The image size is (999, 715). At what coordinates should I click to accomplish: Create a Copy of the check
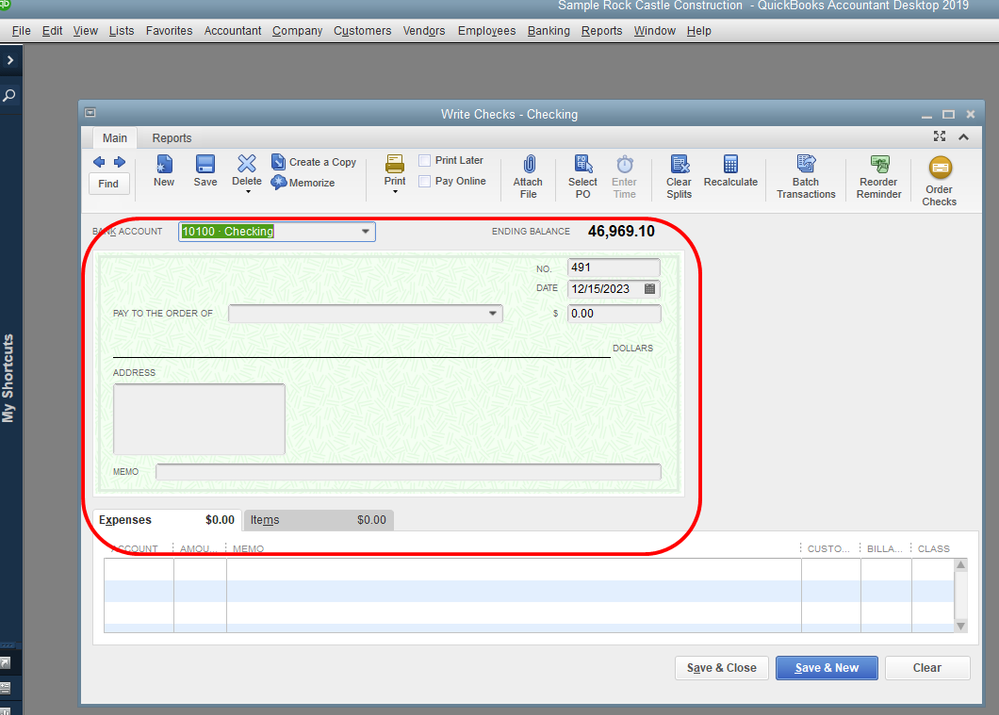pos(313,162)
